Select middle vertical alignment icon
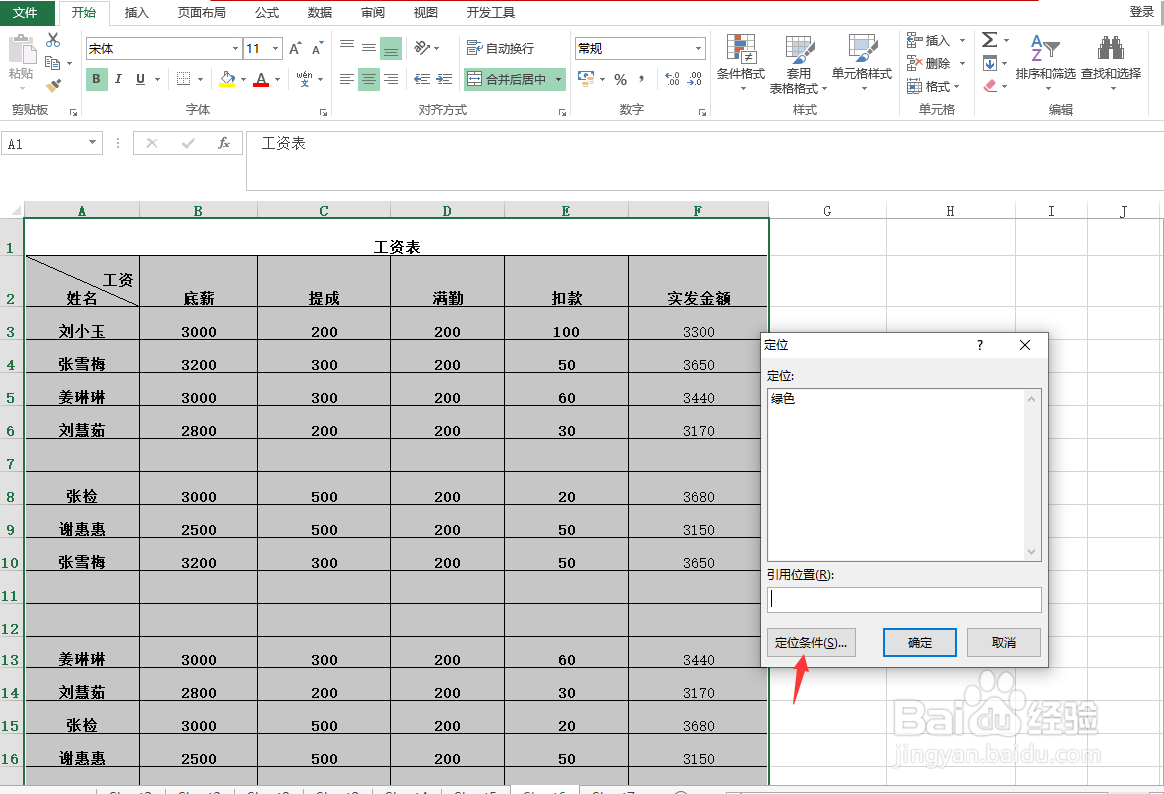Viewport: 1164px width, 794px height. (368, 47)
